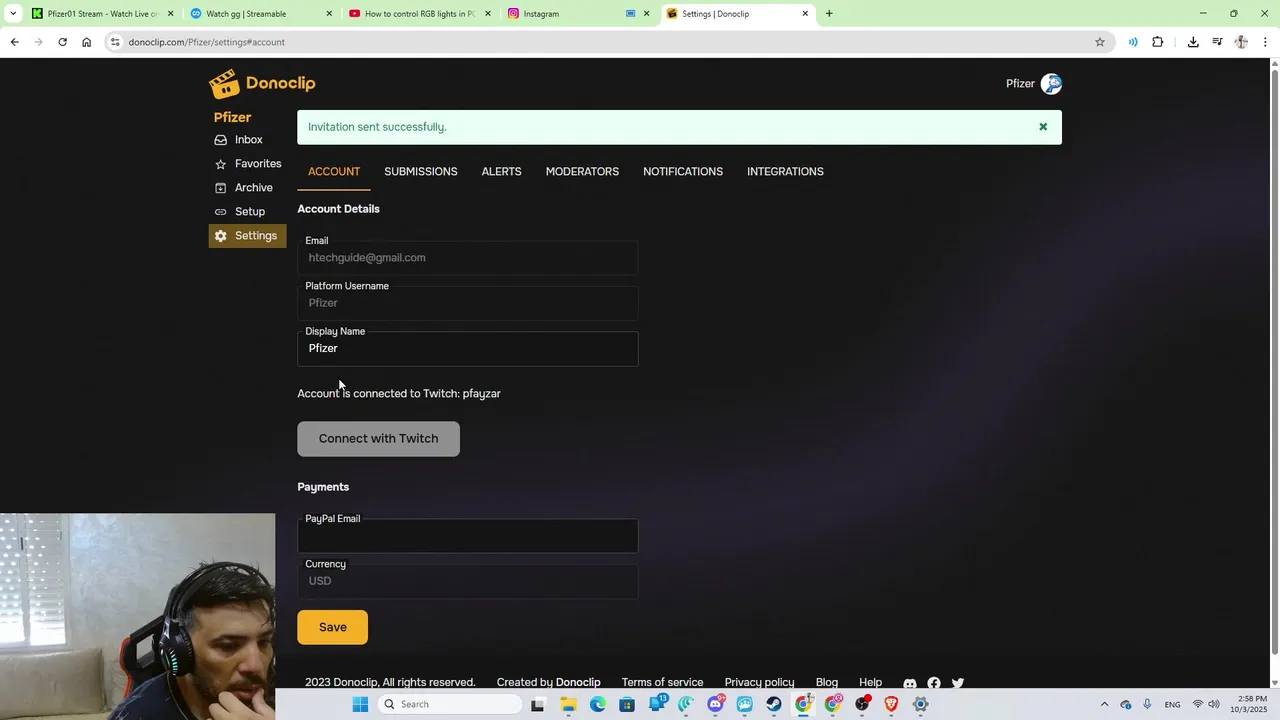Open the volume tray icon
Screen dimensions: 1280x720
1214,704
